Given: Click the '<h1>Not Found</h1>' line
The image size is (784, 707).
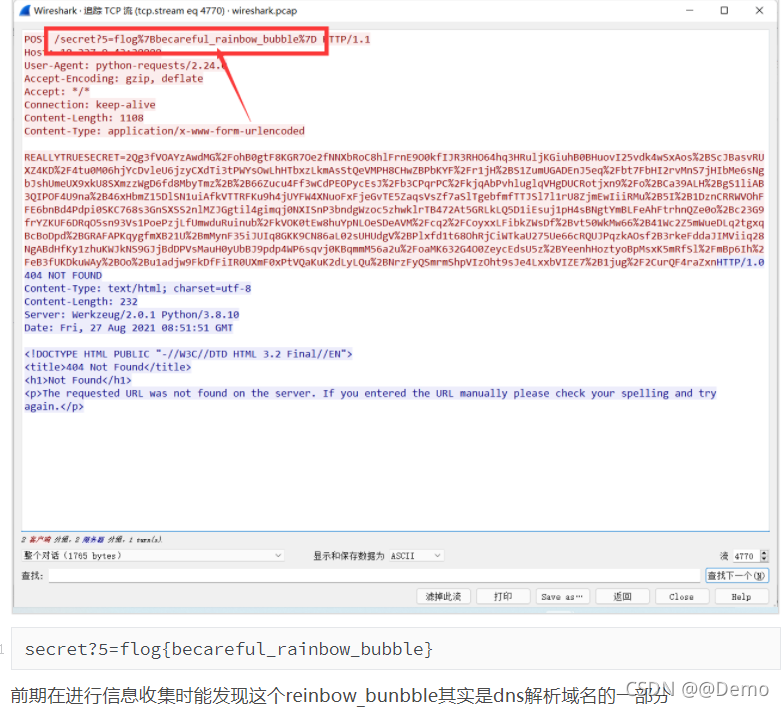Looking at the screenshot, I should pyautogui.click(x=78, y=380).
